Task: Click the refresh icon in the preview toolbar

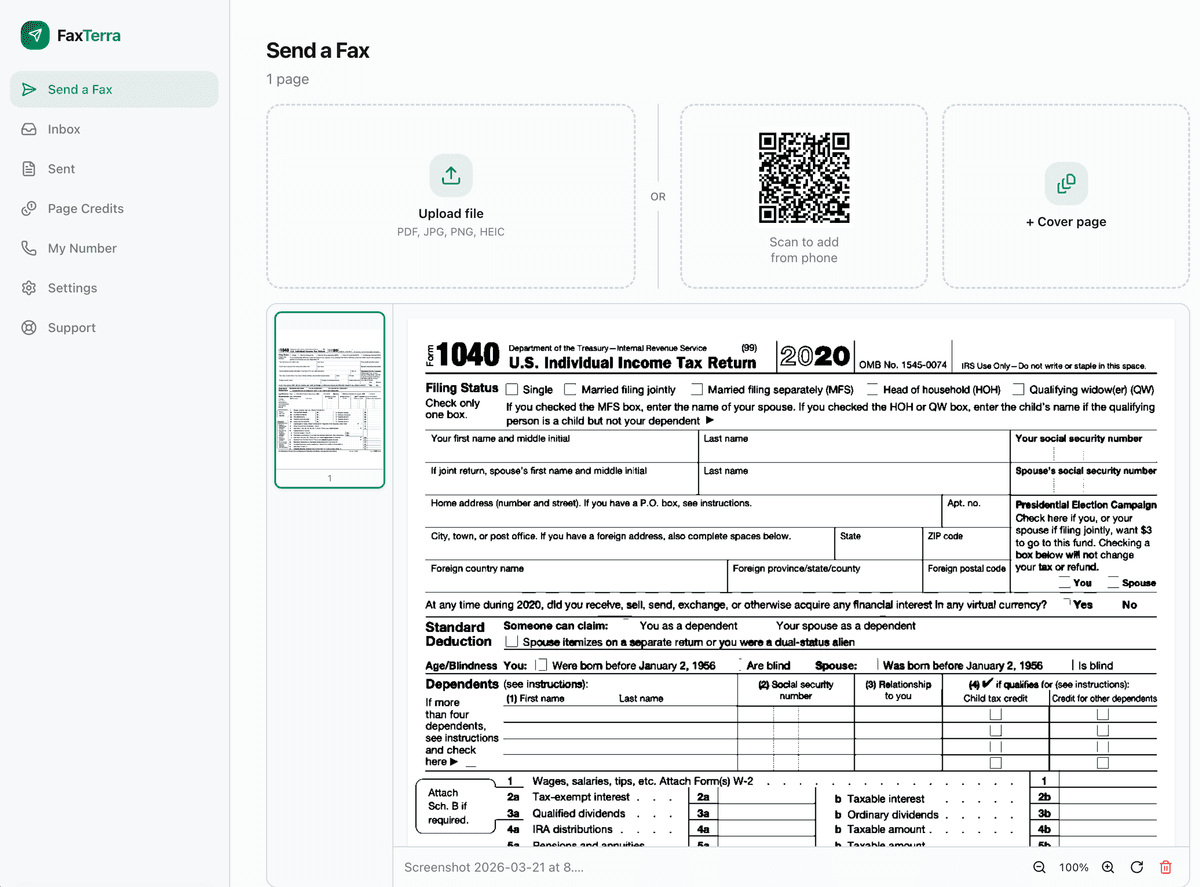Action: click(x=1137, y=868)
